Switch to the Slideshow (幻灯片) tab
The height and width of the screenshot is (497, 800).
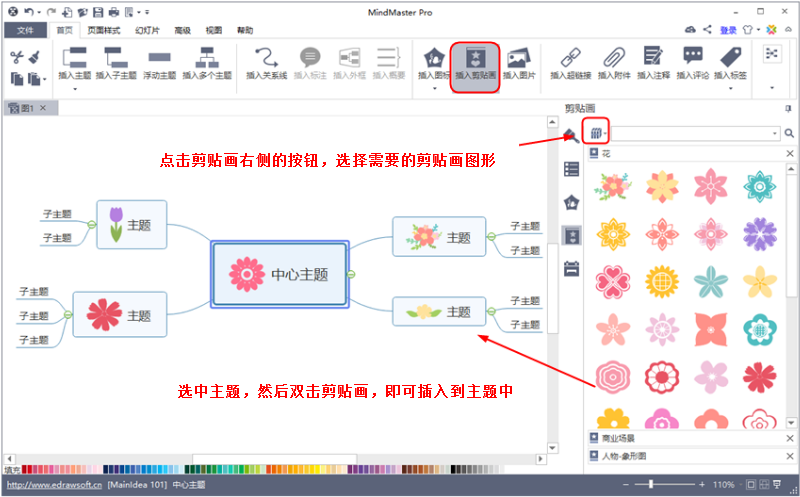tap(147, 30)
